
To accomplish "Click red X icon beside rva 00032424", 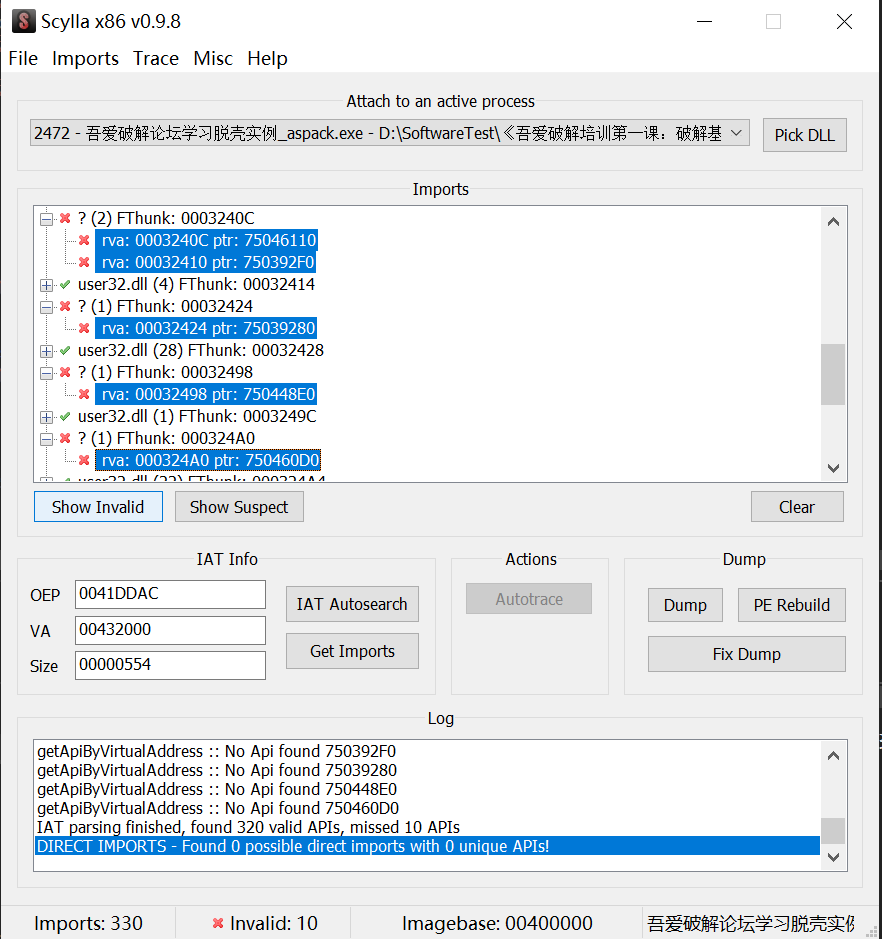I will (x=84, y=329).
